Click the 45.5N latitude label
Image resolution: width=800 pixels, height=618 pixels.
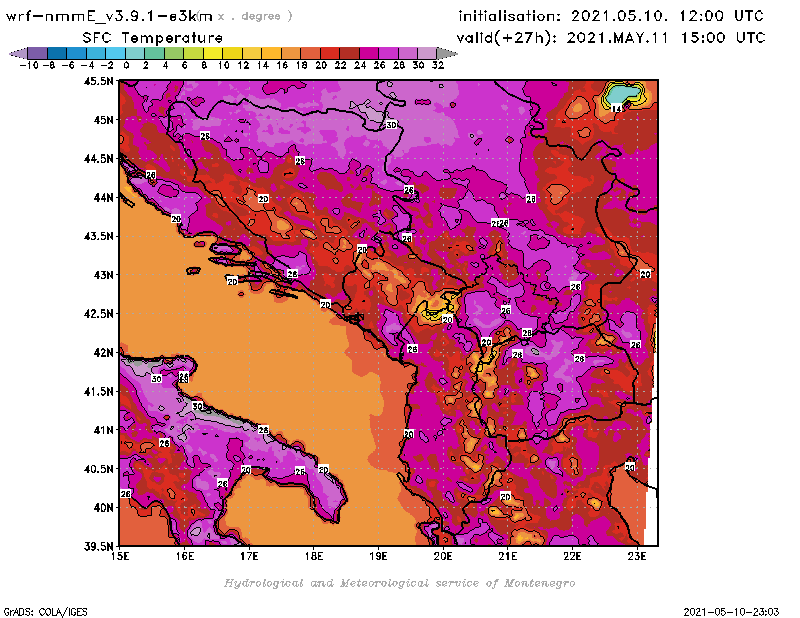99,81
